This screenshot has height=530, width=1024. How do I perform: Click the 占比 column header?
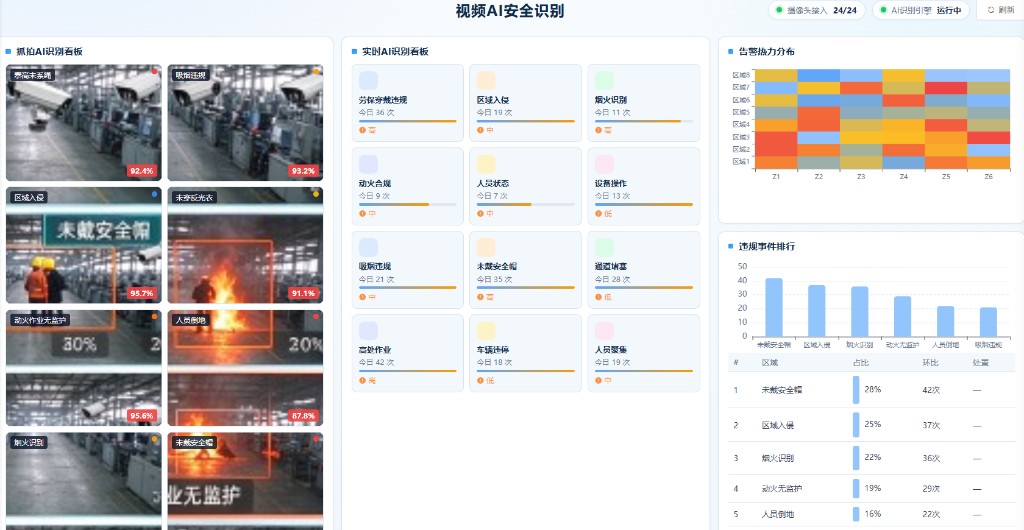coord(861,362)
